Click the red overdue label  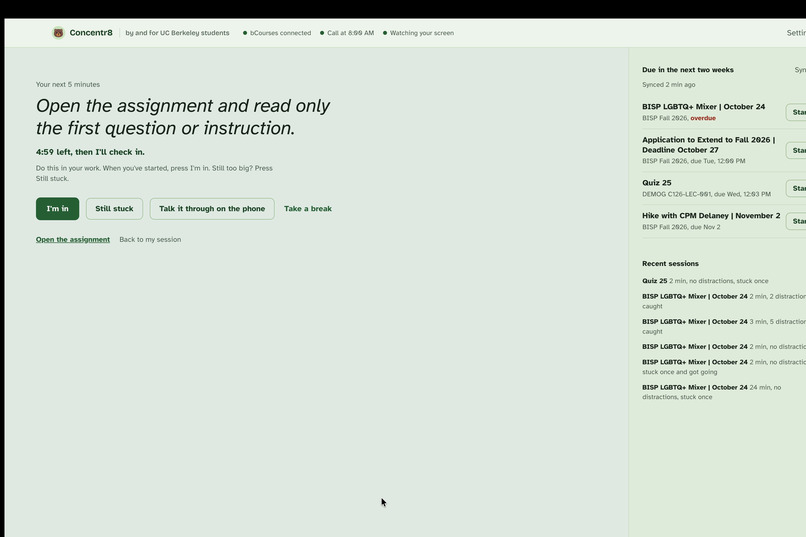pos(703,118)
